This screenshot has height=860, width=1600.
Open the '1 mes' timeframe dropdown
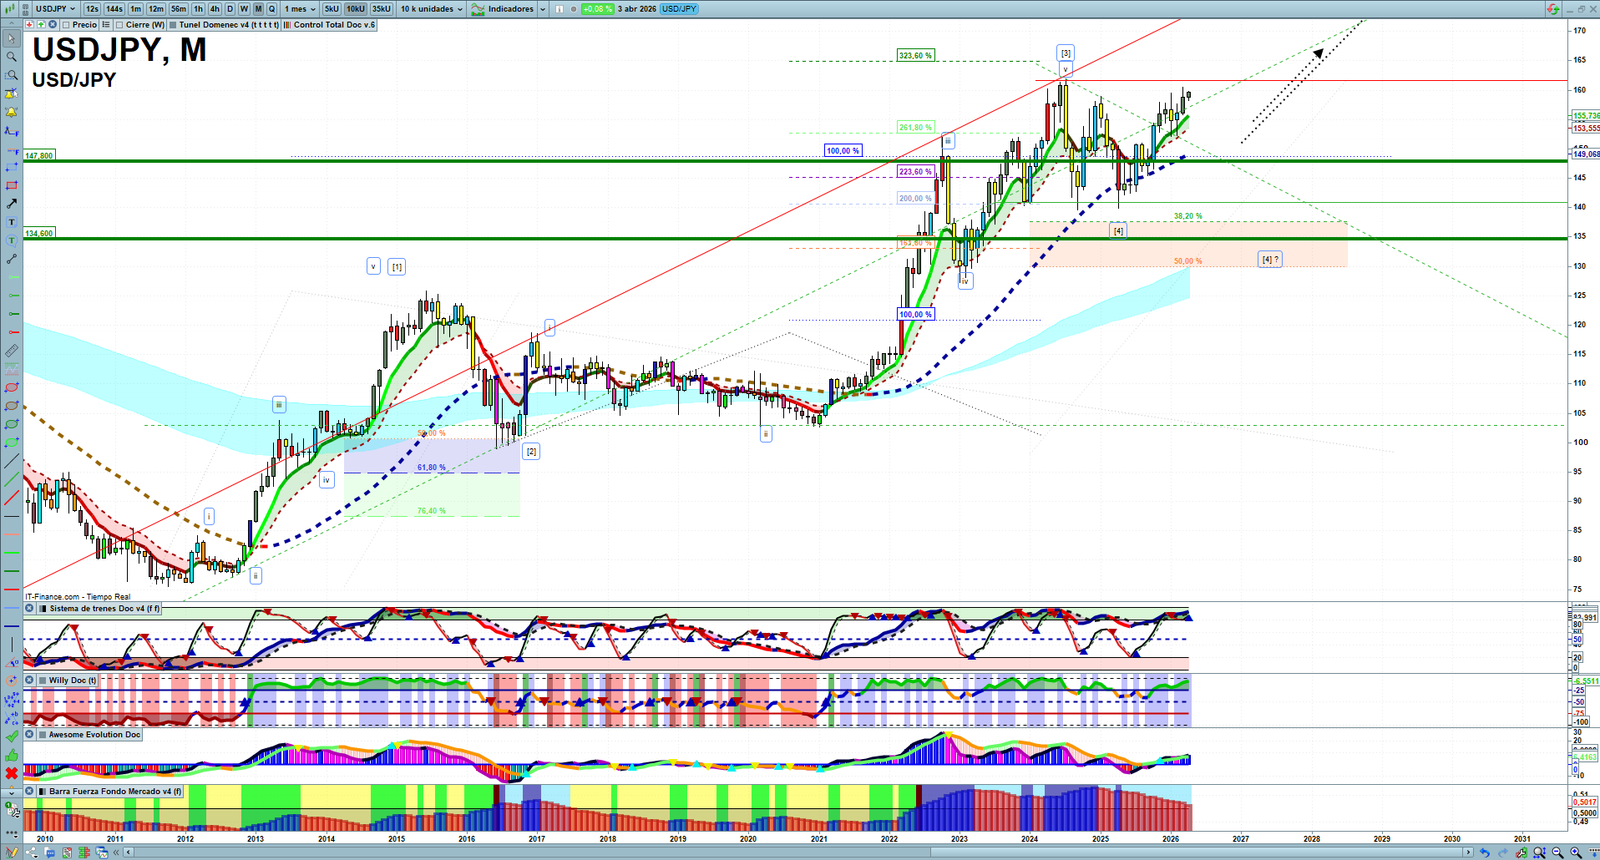coord(300,9)
